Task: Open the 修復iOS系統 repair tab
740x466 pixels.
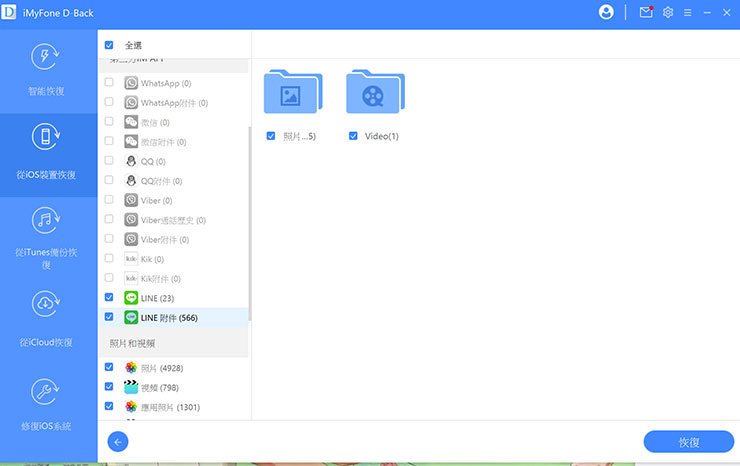Action: tap(47, 405)
